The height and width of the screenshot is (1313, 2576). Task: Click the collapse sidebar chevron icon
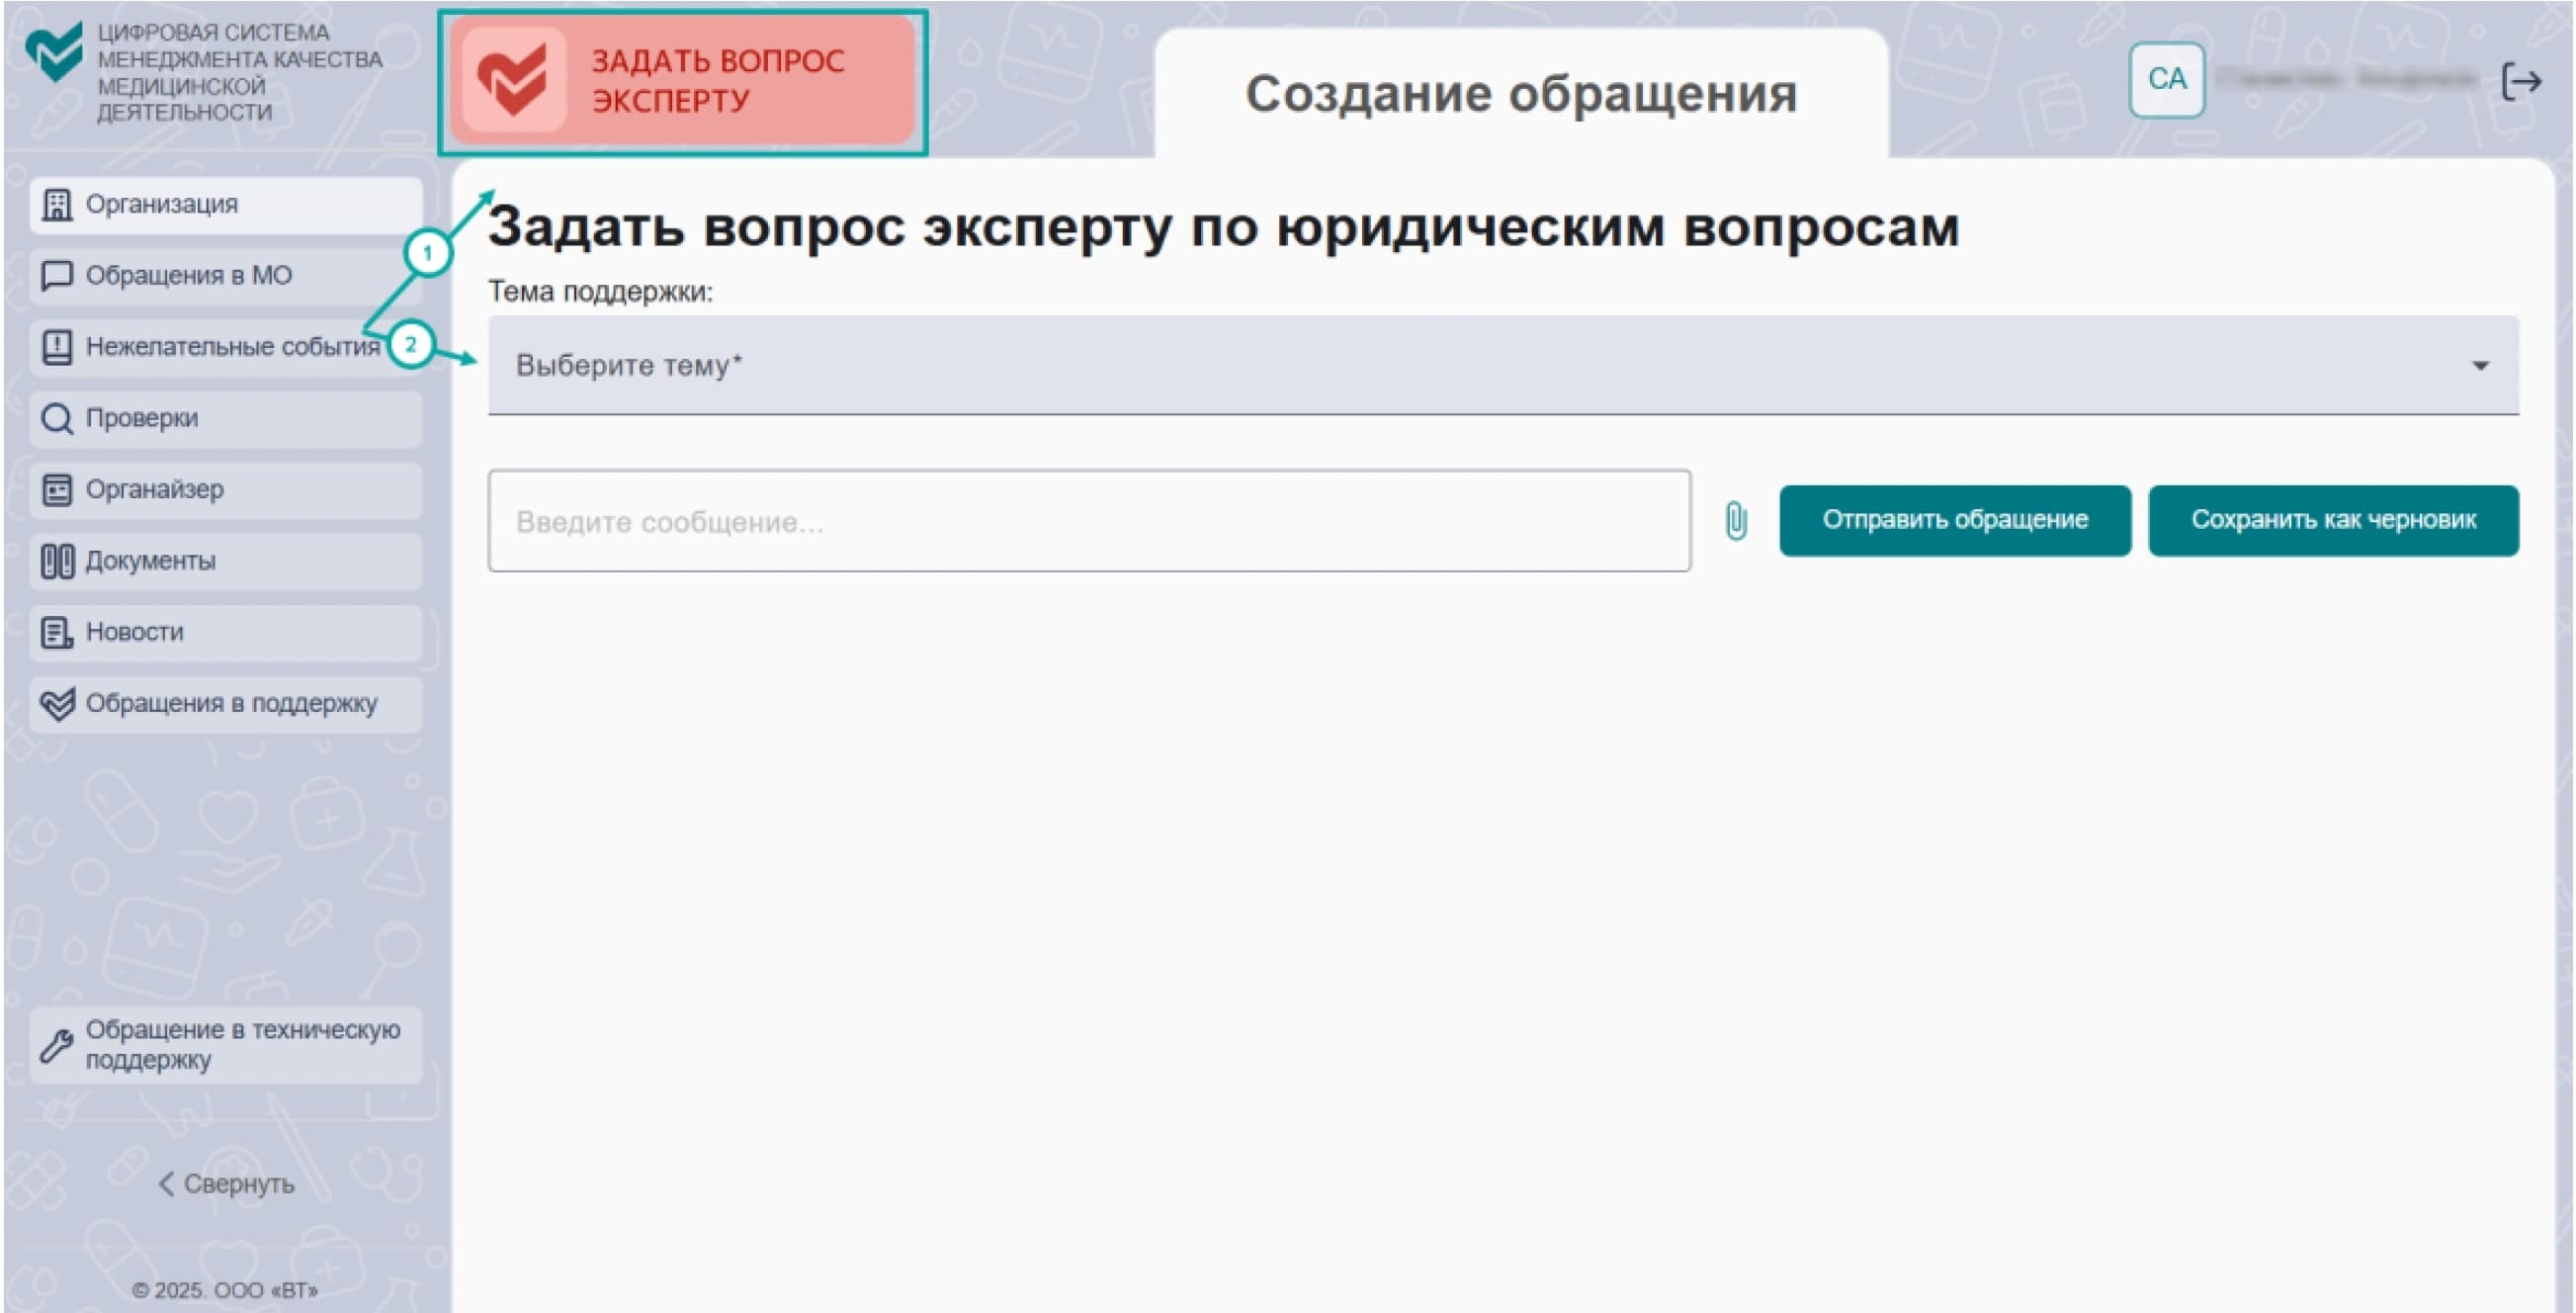coord(167,1183)
